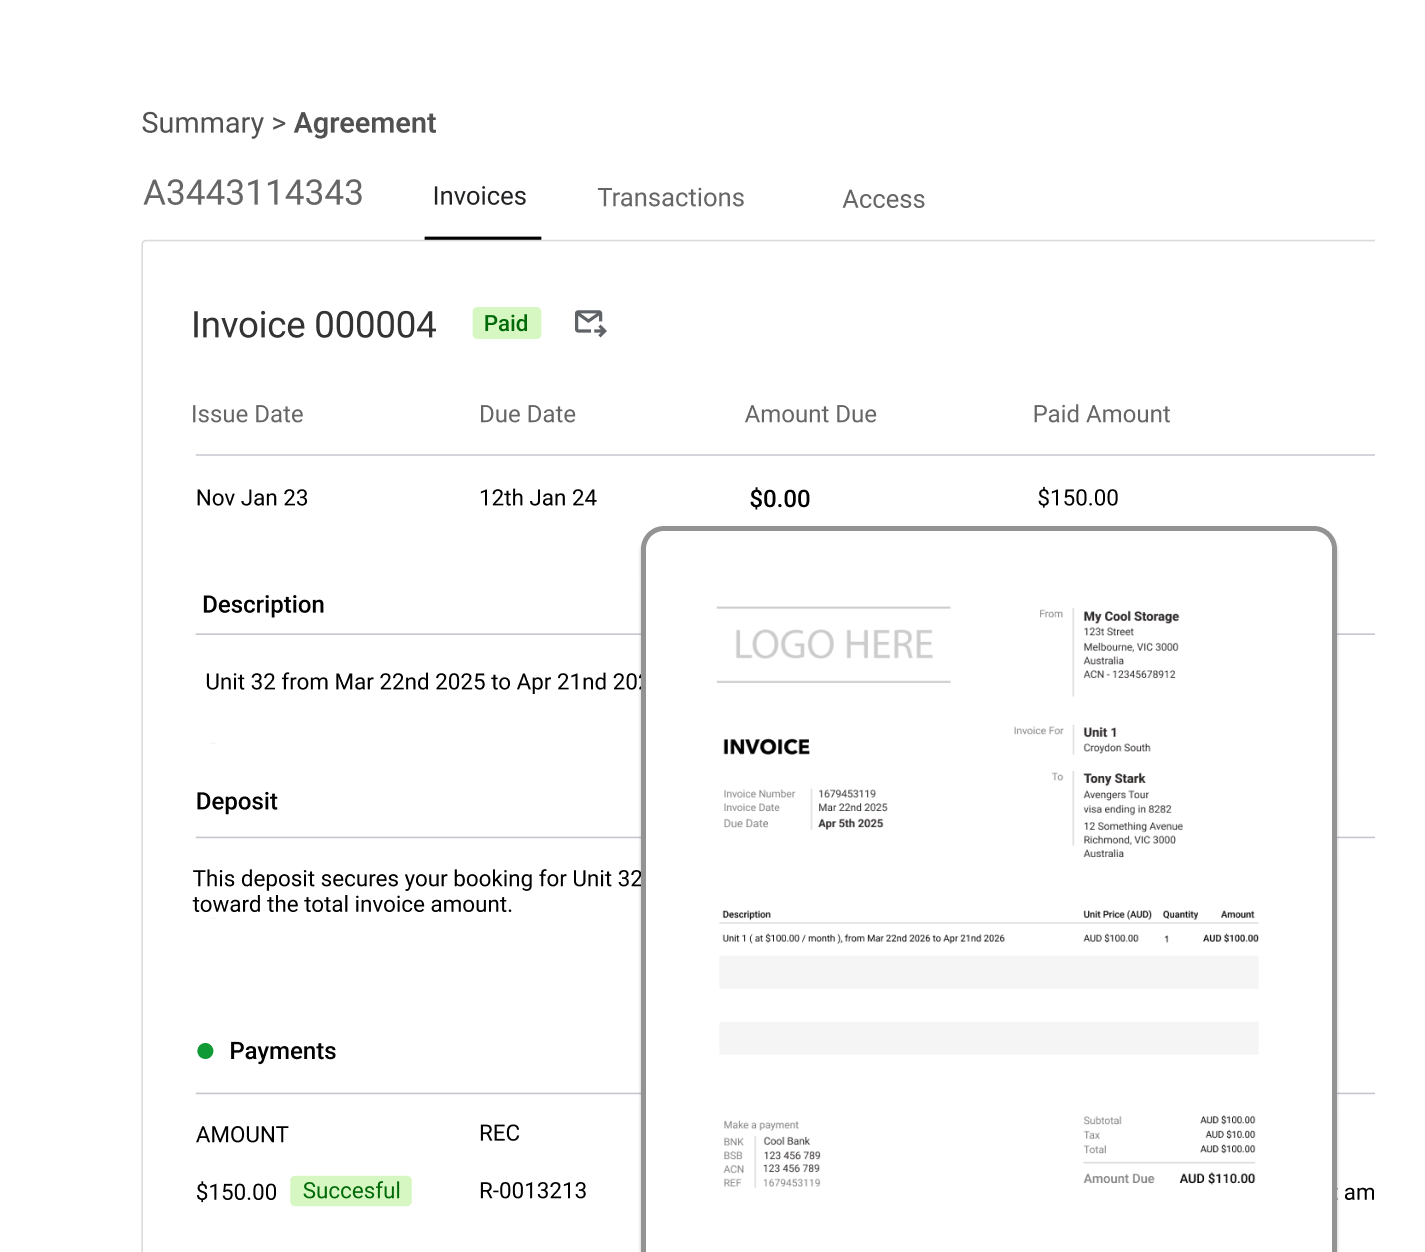The height and width of the screenshot is (1252, 1425).
Task: Click the green status dot beside Payments
Action: [206, 1050]
